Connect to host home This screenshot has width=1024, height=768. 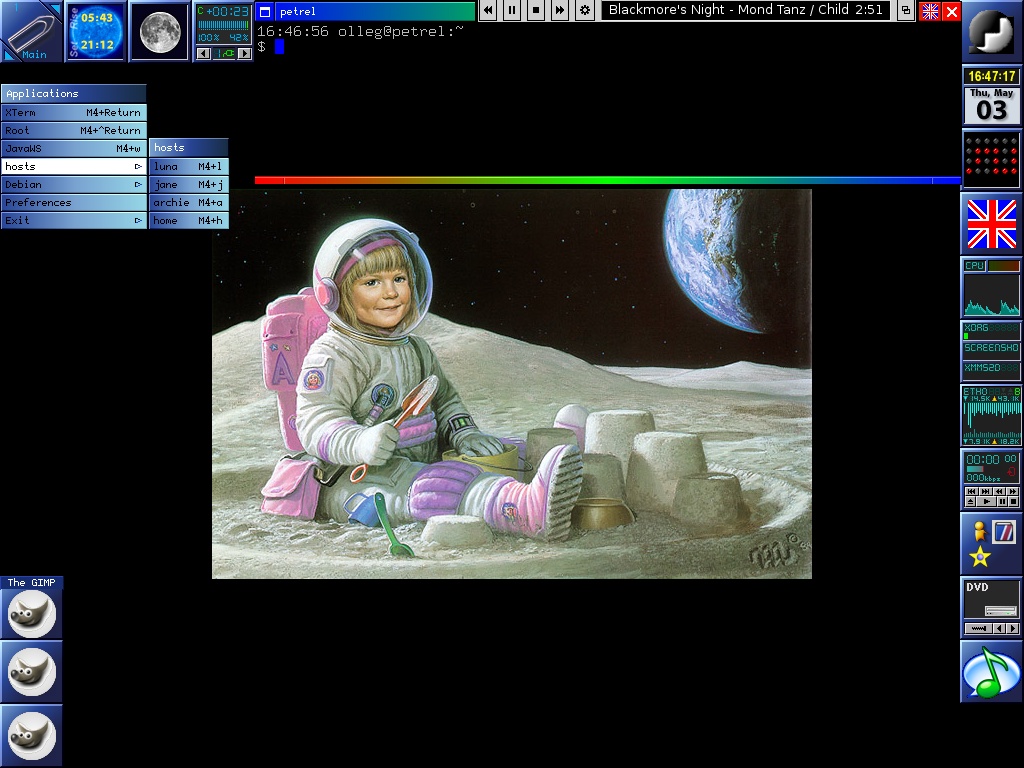(189, 220)
